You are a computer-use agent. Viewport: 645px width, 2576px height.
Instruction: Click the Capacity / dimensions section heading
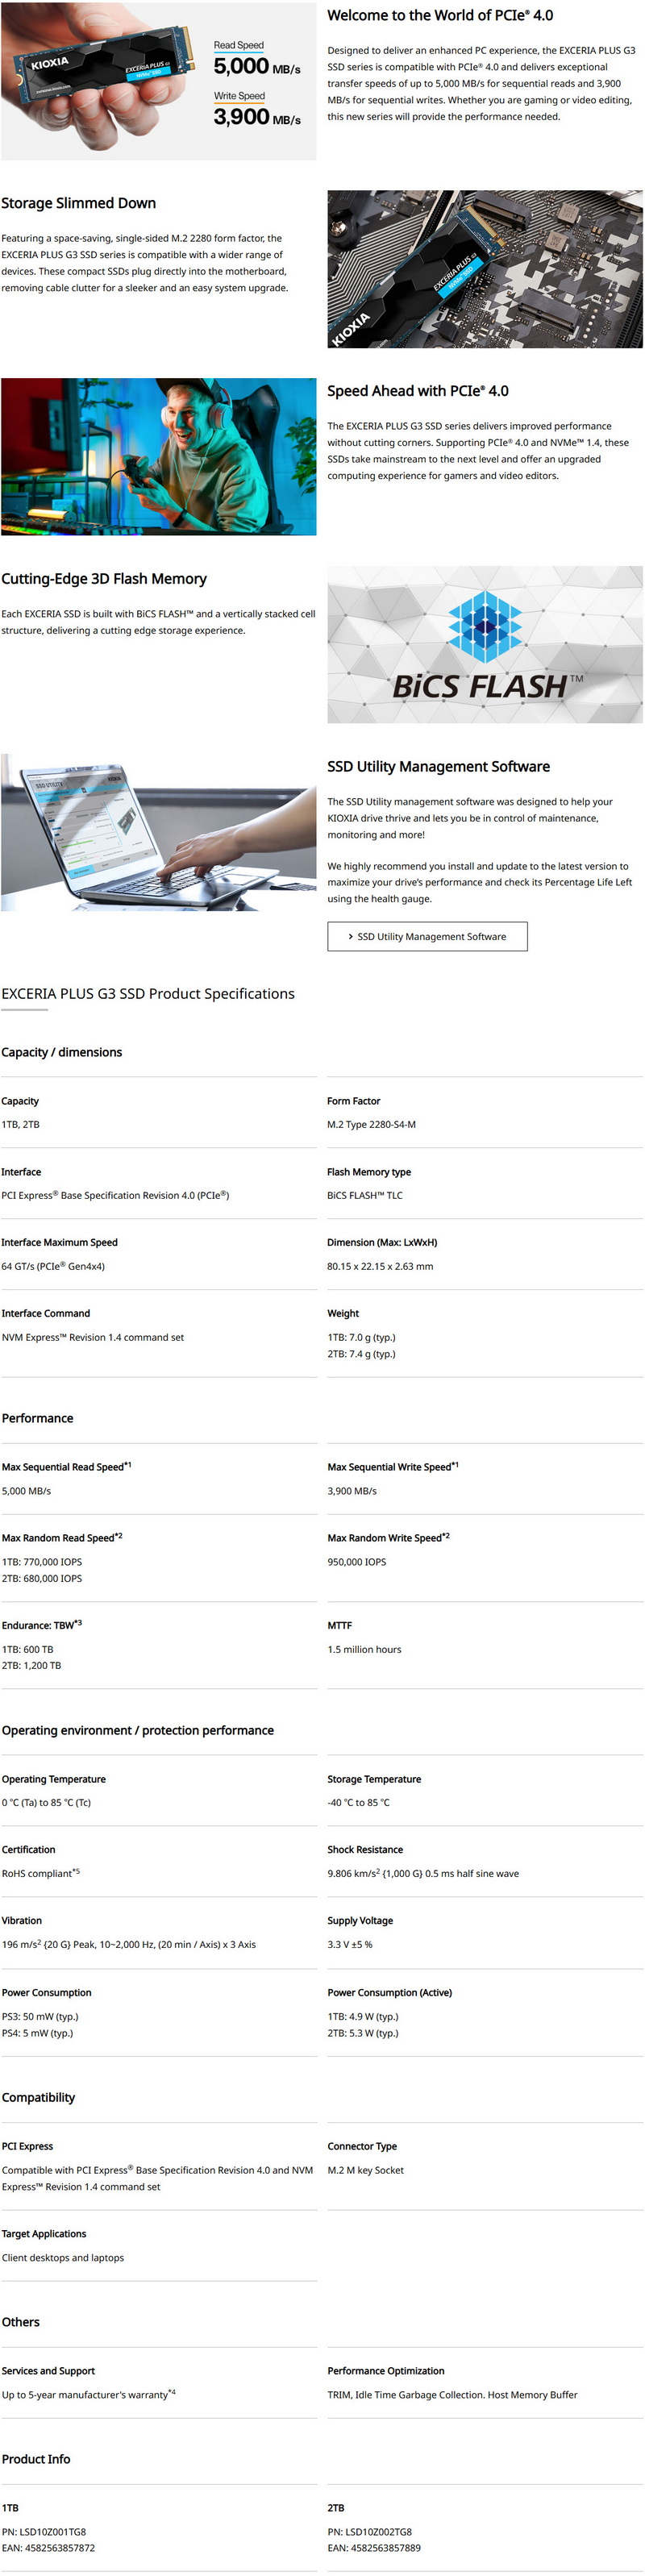(62, 1052)
